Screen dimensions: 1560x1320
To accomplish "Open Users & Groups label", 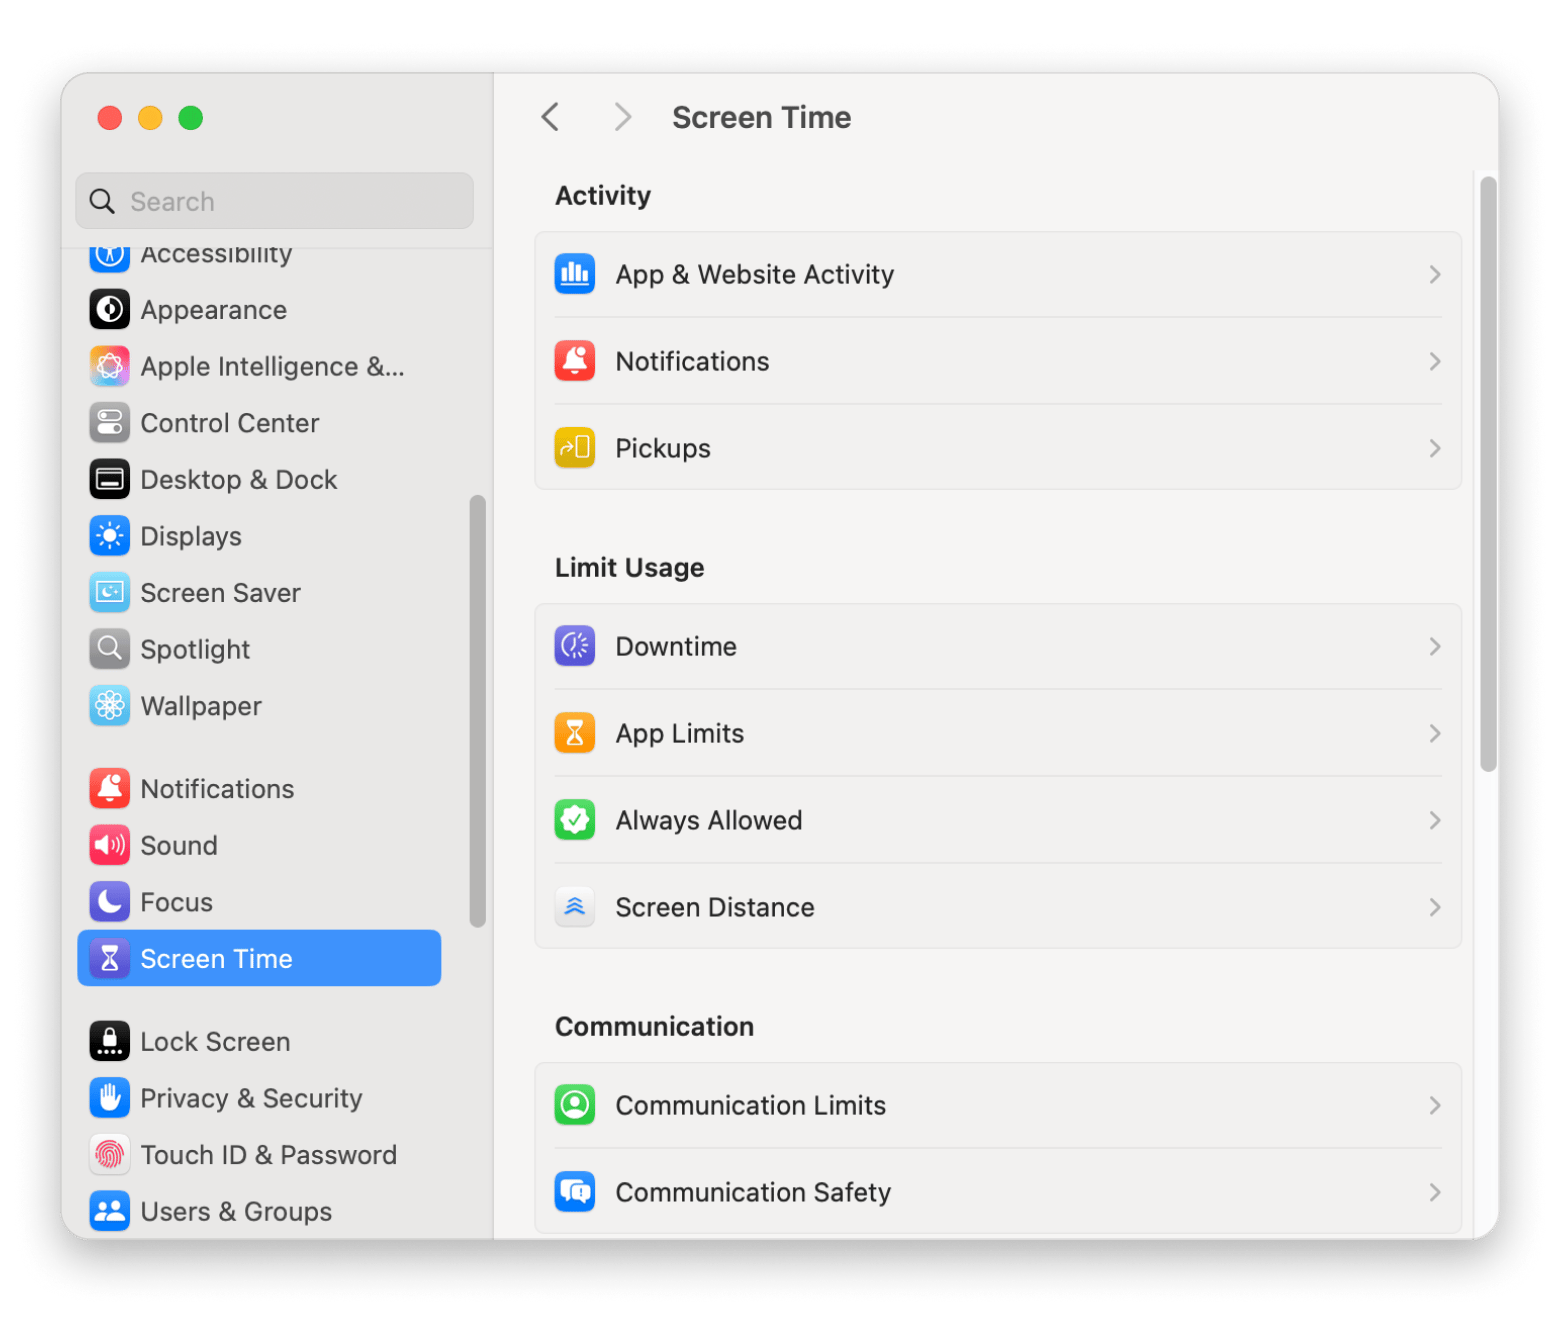I will [236, 1211].
